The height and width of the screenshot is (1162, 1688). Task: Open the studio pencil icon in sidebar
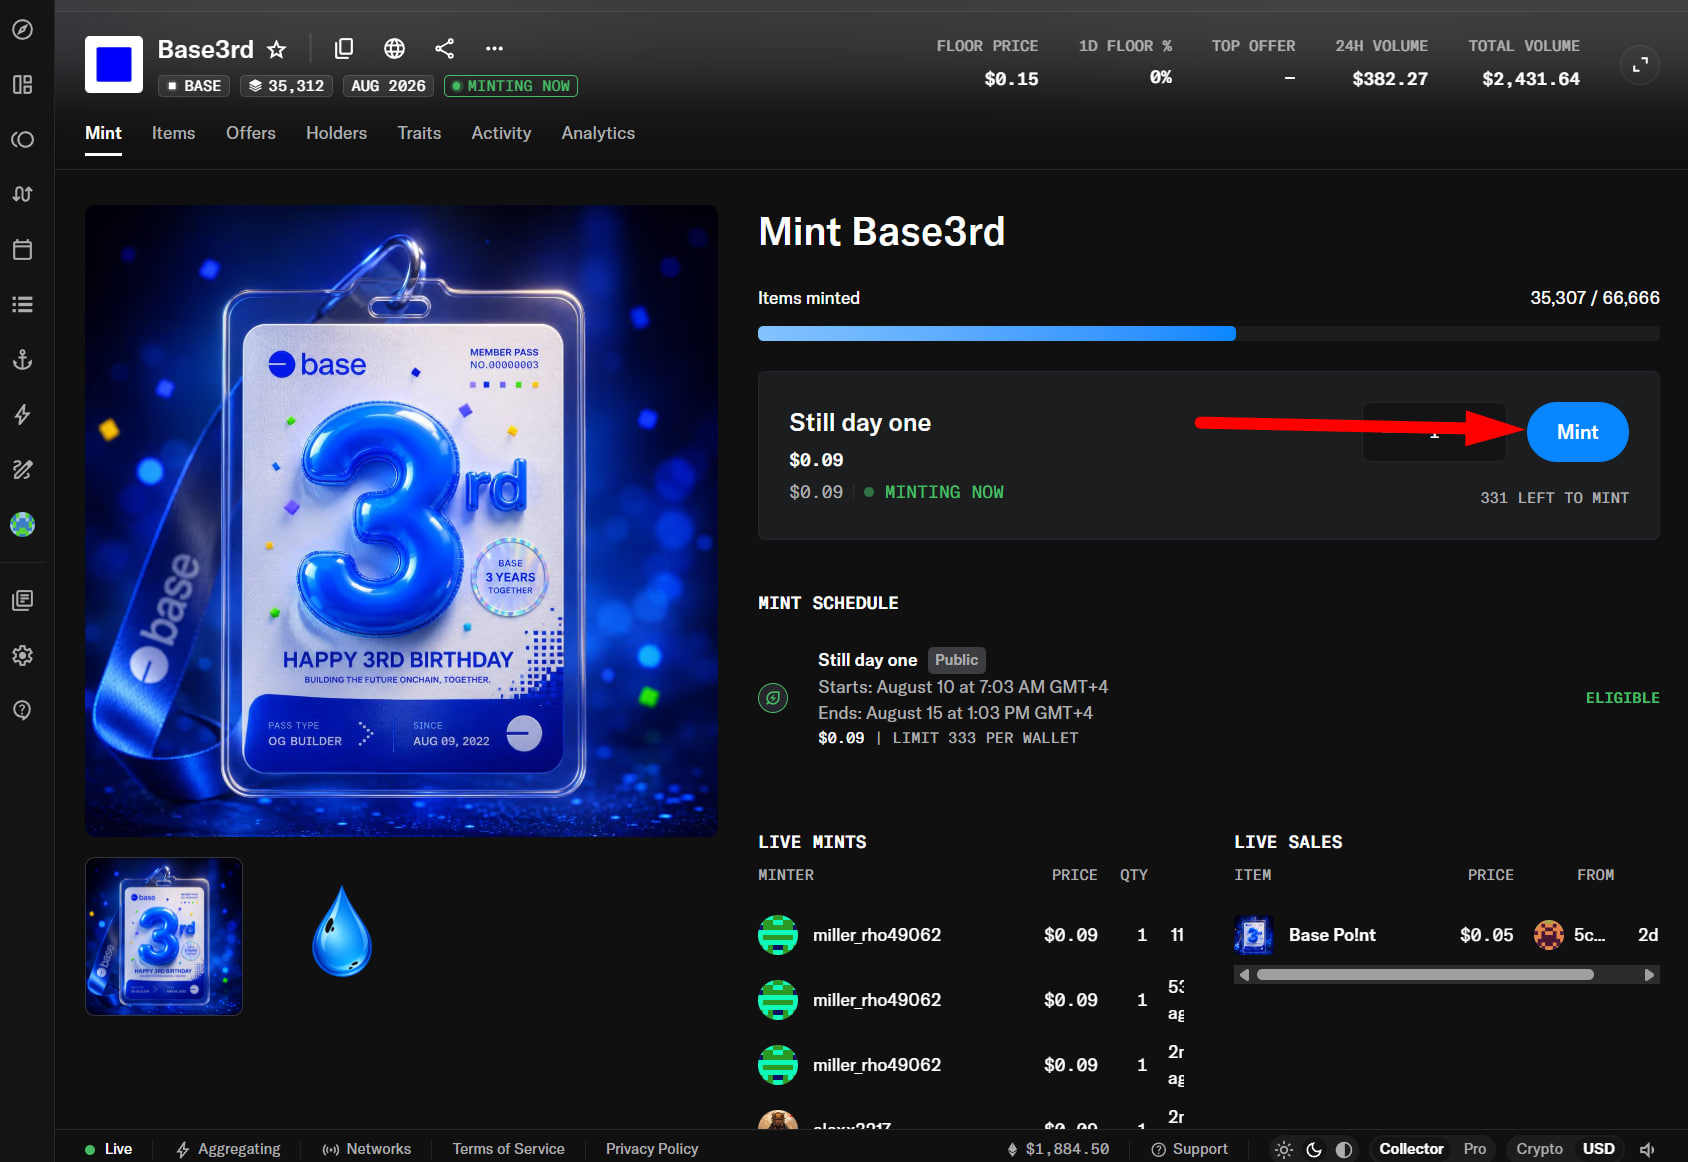(22, 469)
